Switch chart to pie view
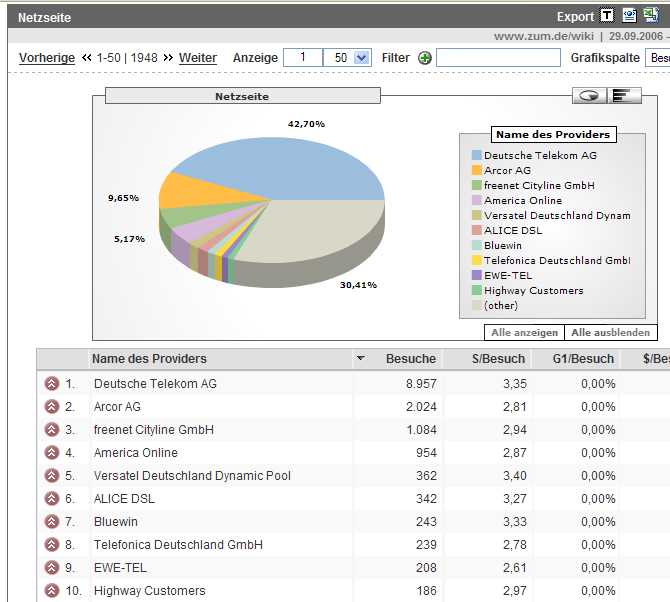670x602 pixels. [x=589, y=96]
